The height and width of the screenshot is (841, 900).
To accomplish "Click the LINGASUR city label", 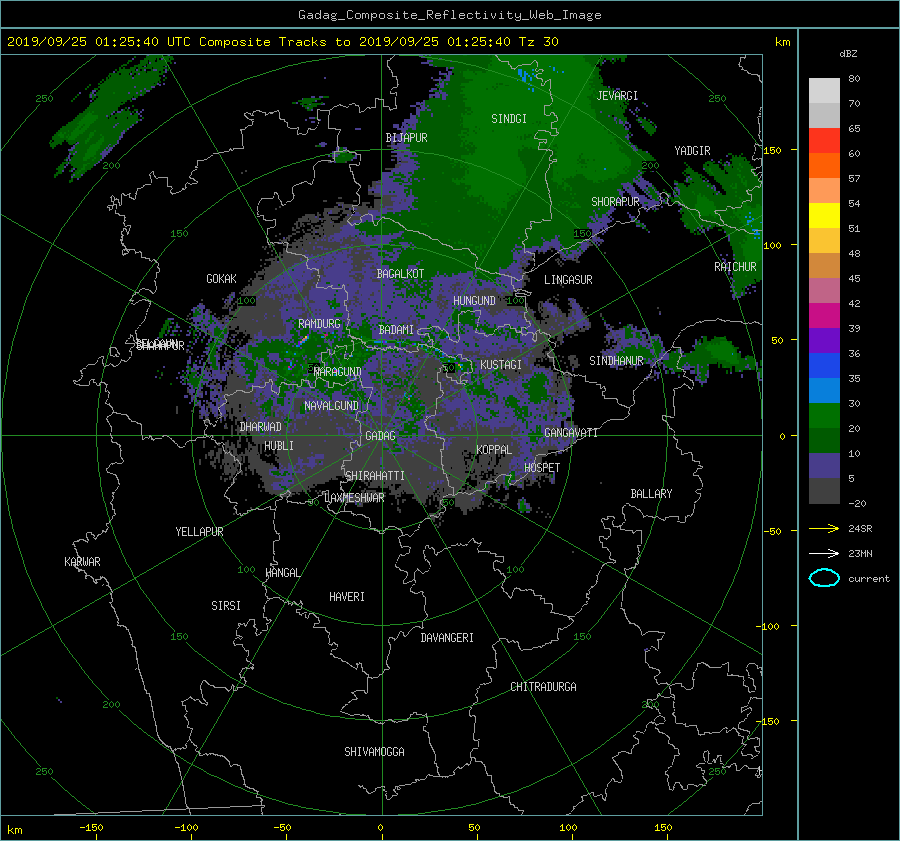I will 568,280.
